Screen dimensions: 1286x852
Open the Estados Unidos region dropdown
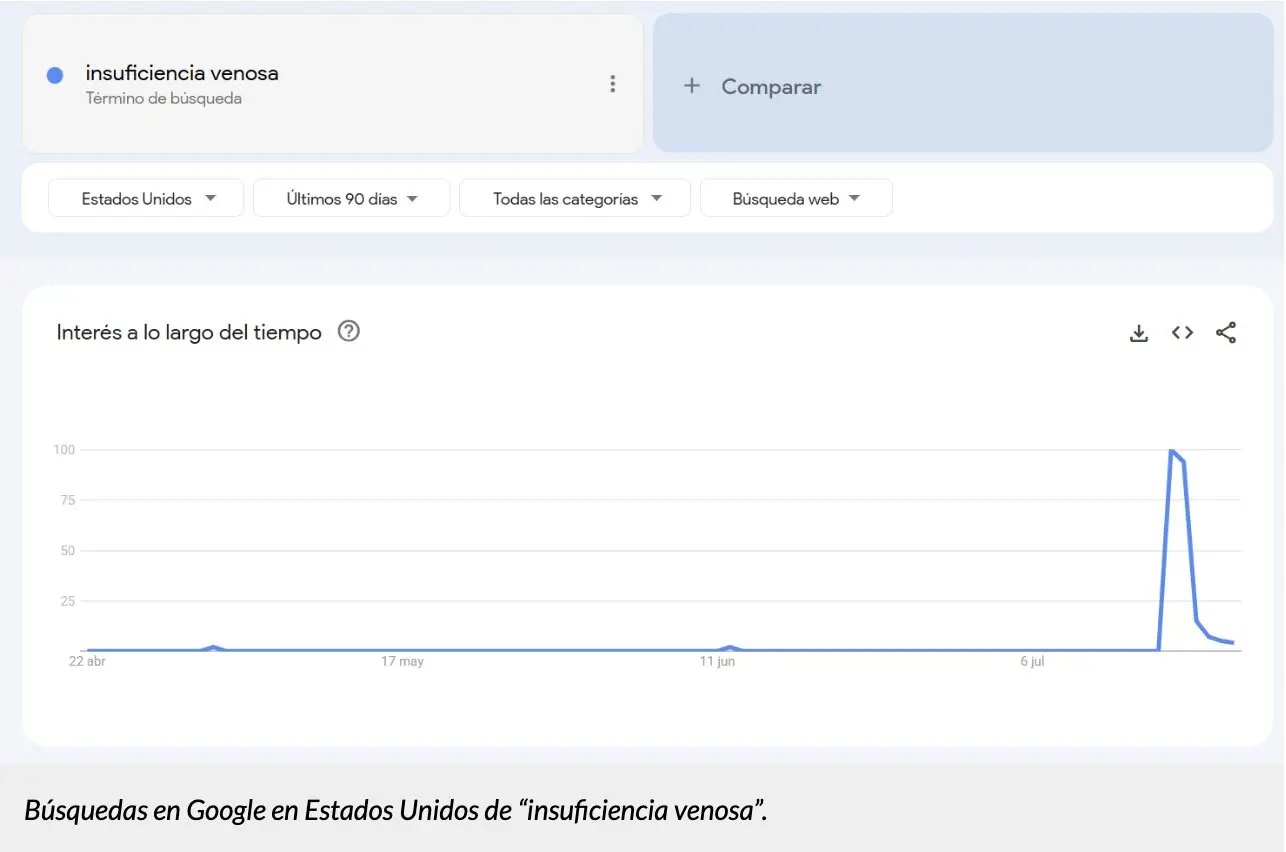tap(146, 198)
